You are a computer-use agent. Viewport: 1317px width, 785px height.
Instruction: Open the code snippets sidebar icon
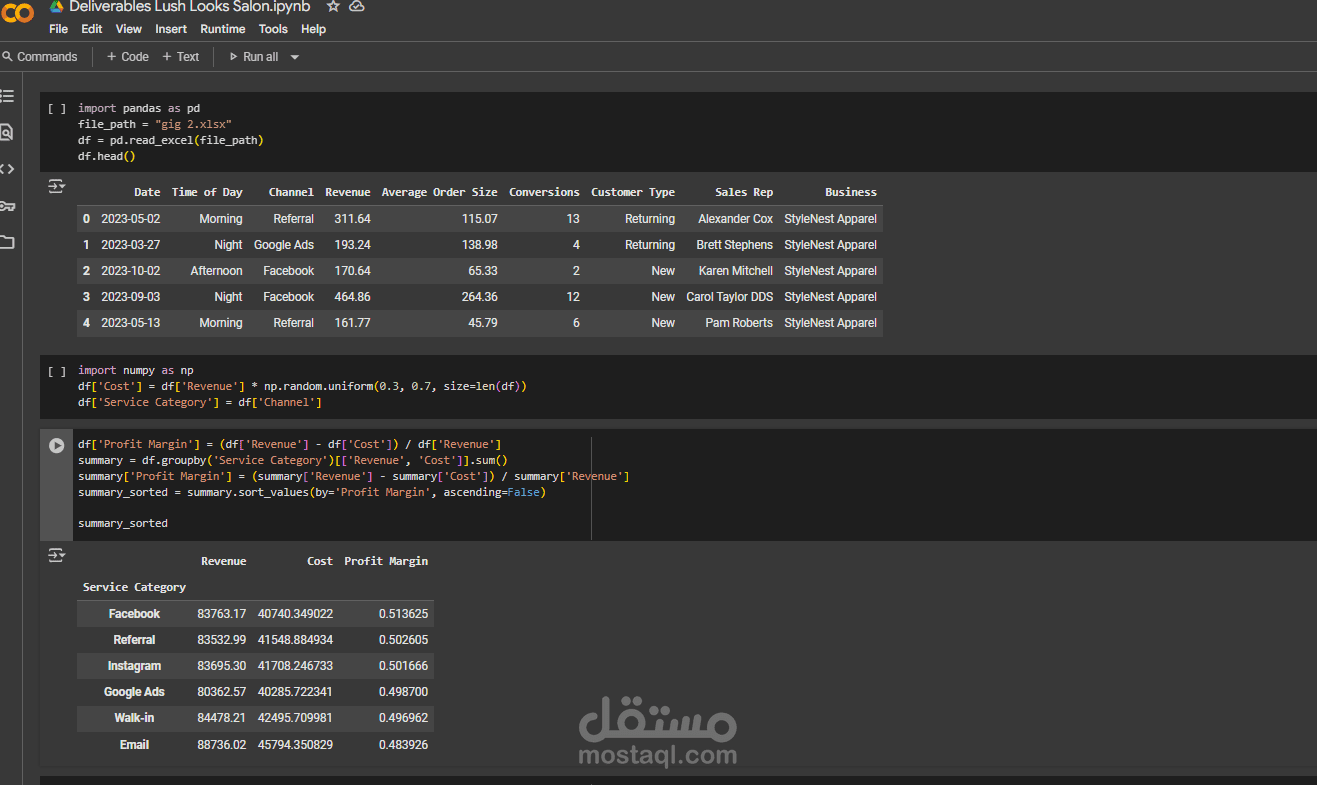click(x=7, y=169)
